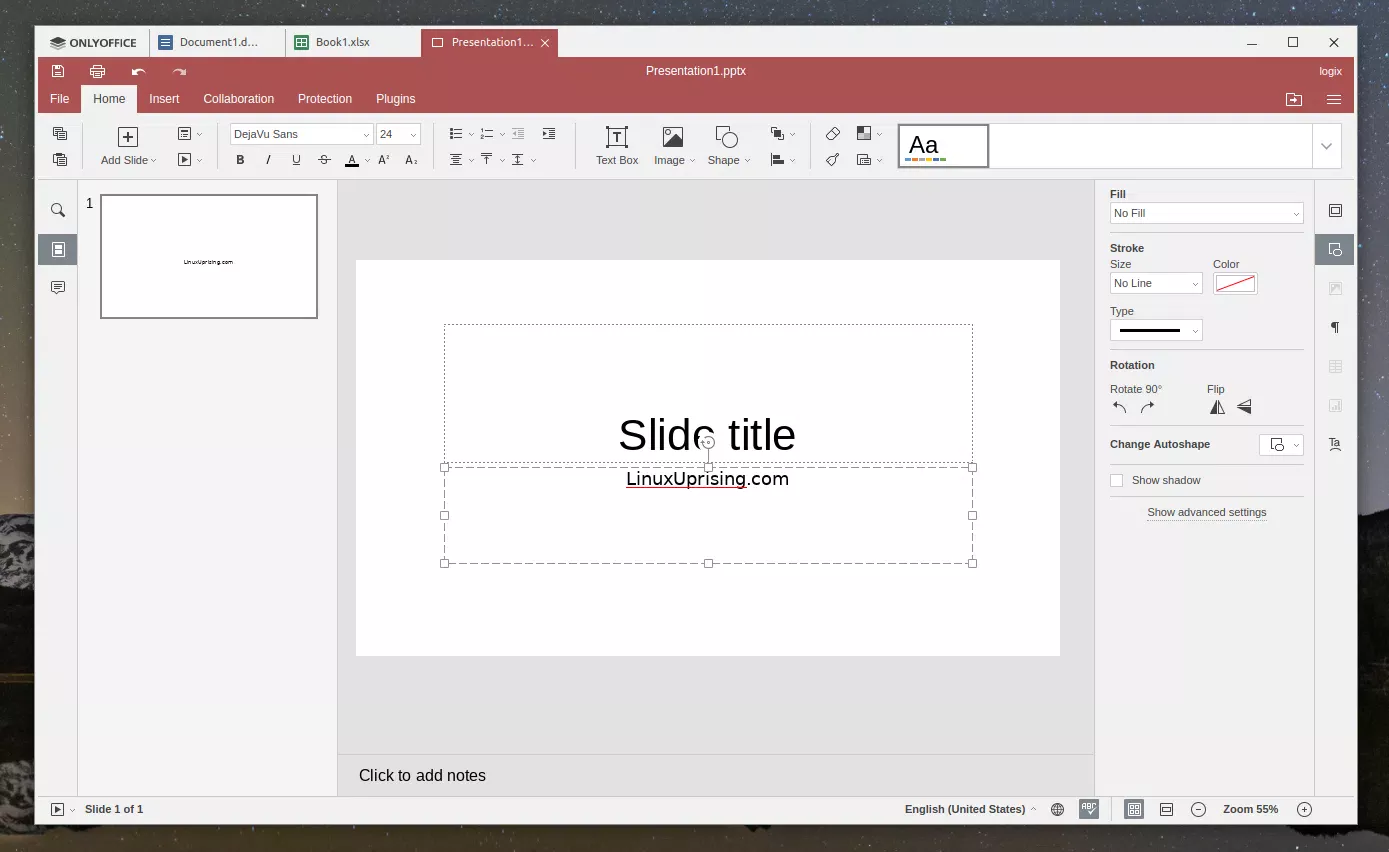Paste with the paste icon
Screen dimensions: 1389x852
pyautogui.click(x=60, y=160)
